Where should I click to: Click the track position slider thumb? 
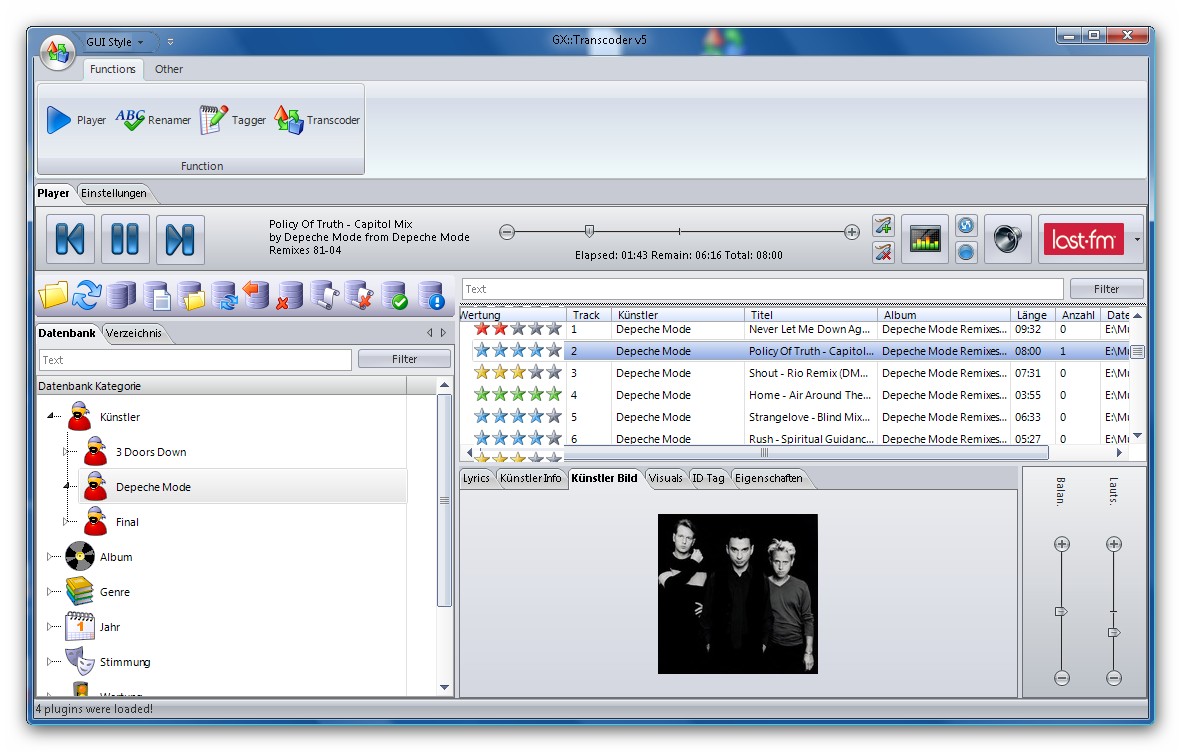coord(589,231)
